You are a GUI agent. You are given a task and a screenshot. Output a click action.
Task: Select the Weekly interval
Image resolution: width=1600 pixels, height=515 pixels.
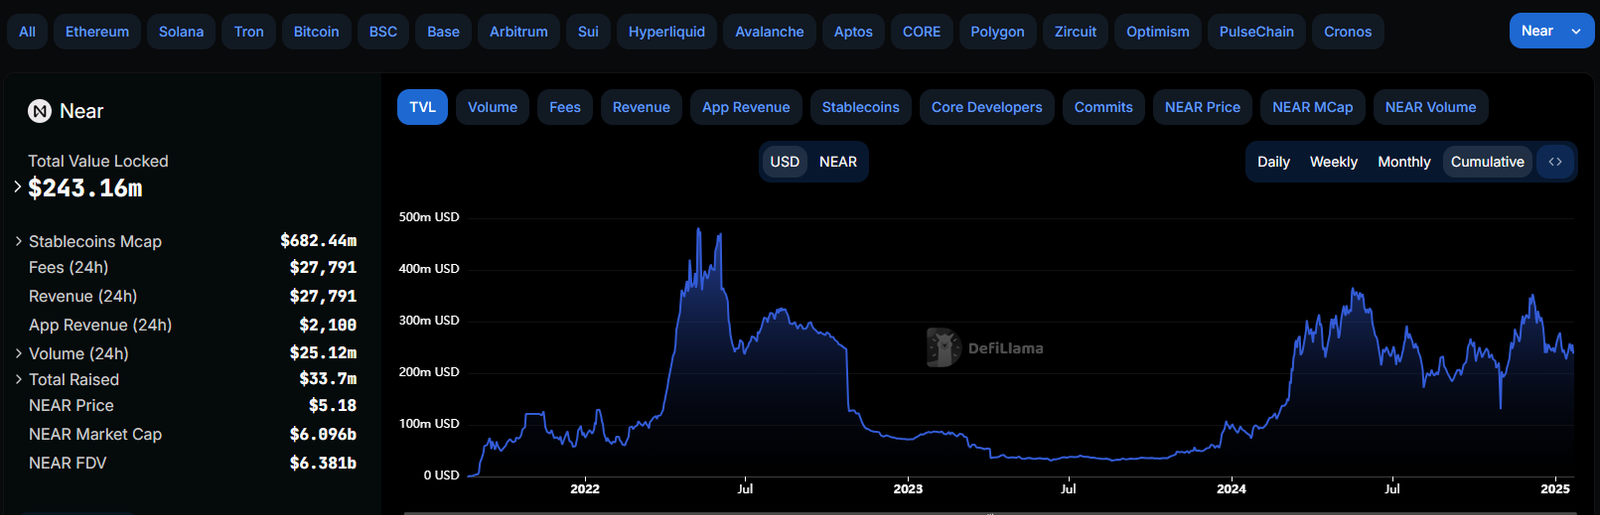click(1333, 162)
